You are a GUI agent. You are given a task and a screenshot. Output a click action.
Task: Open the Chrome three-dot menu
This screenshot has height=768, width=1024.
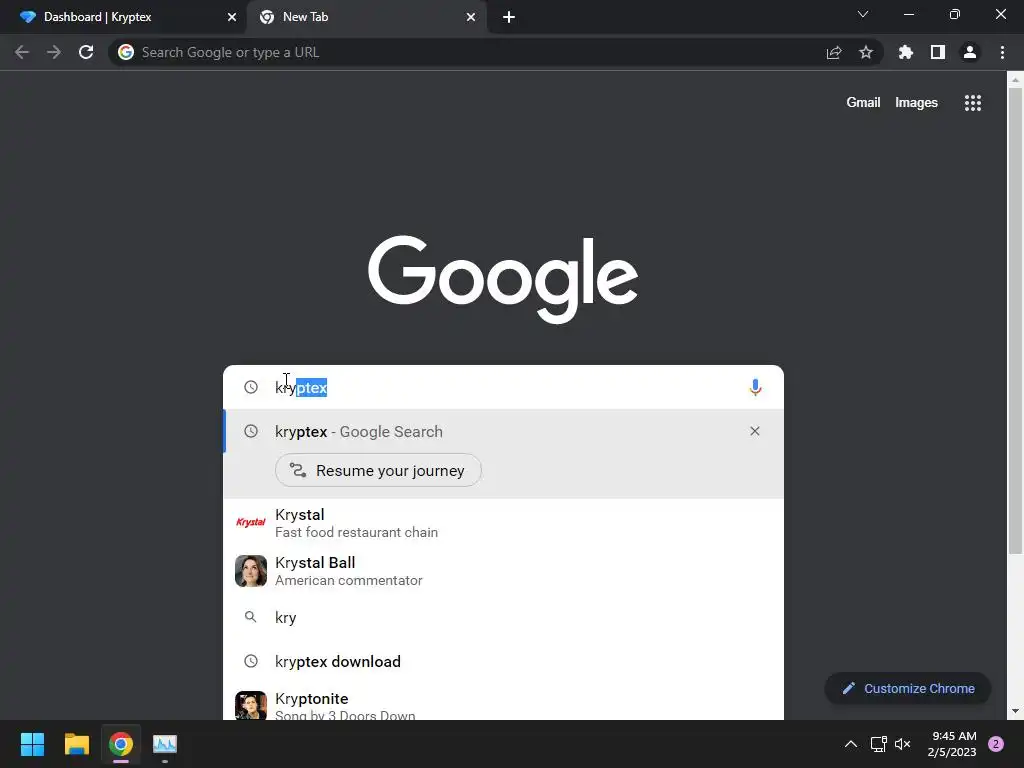(x=1002, y=52)
